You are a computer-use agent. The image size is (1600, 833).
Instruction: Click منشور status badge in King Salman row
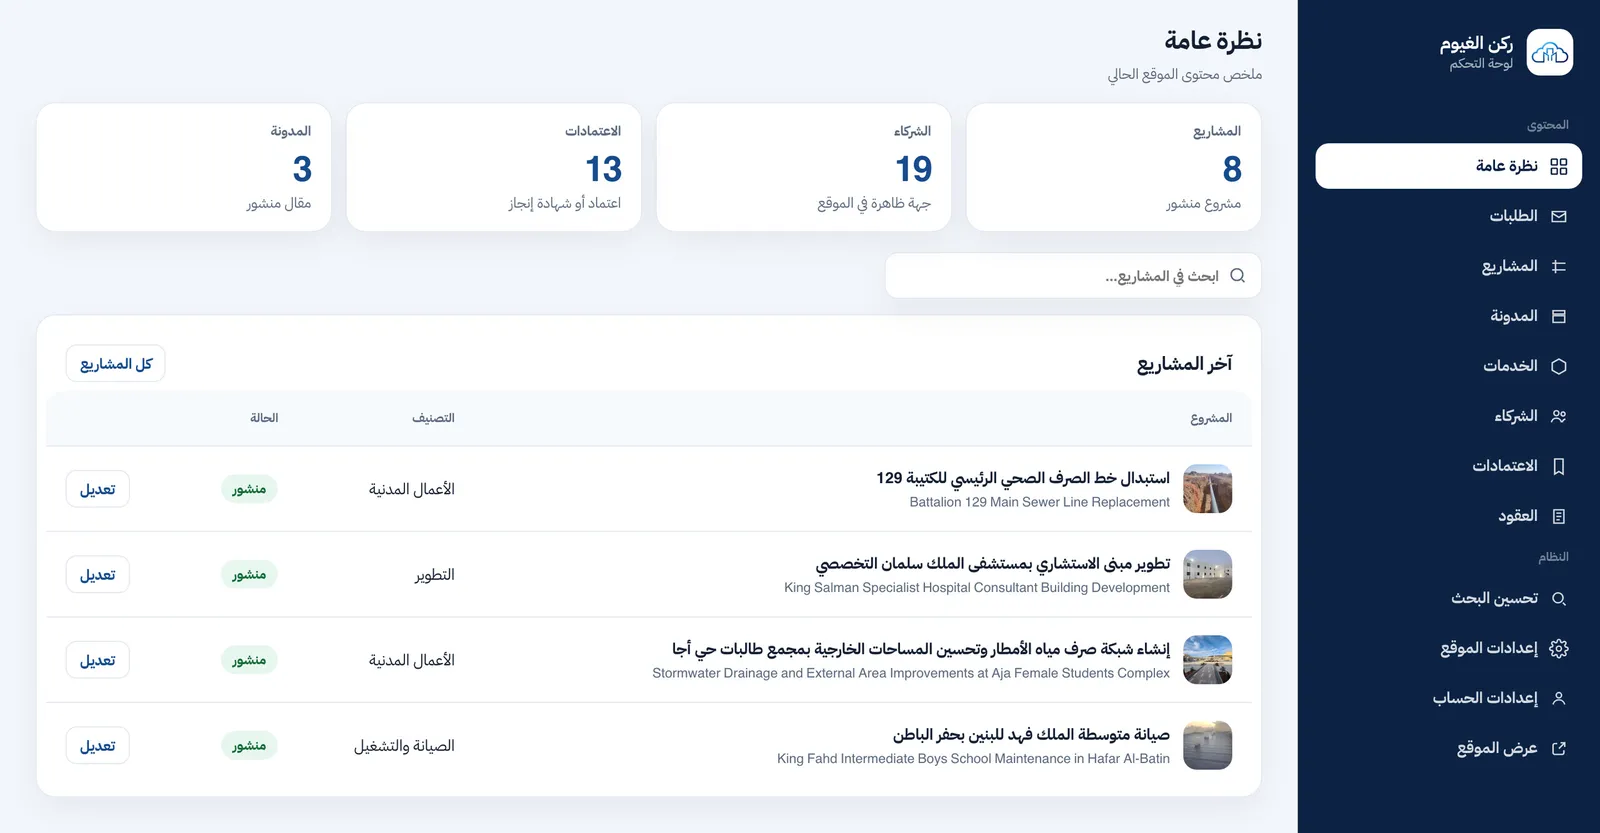click(249, 575)
